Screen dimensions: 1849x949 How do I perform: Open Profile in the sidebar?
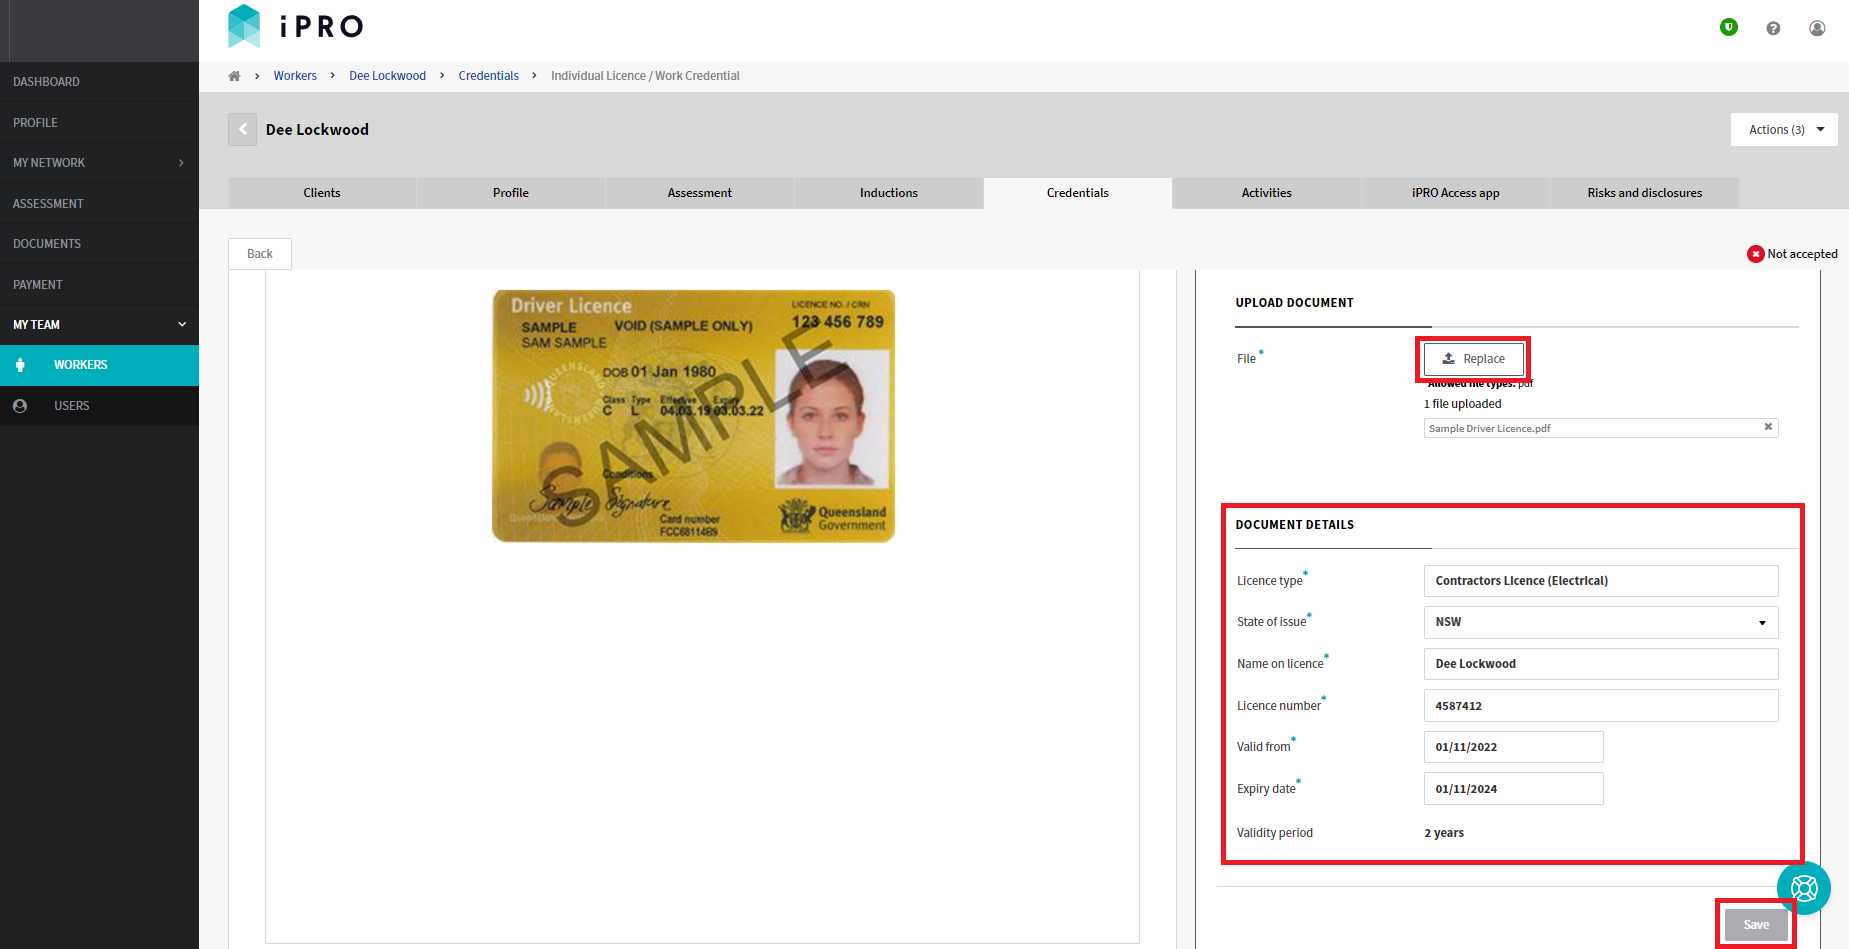99,123
